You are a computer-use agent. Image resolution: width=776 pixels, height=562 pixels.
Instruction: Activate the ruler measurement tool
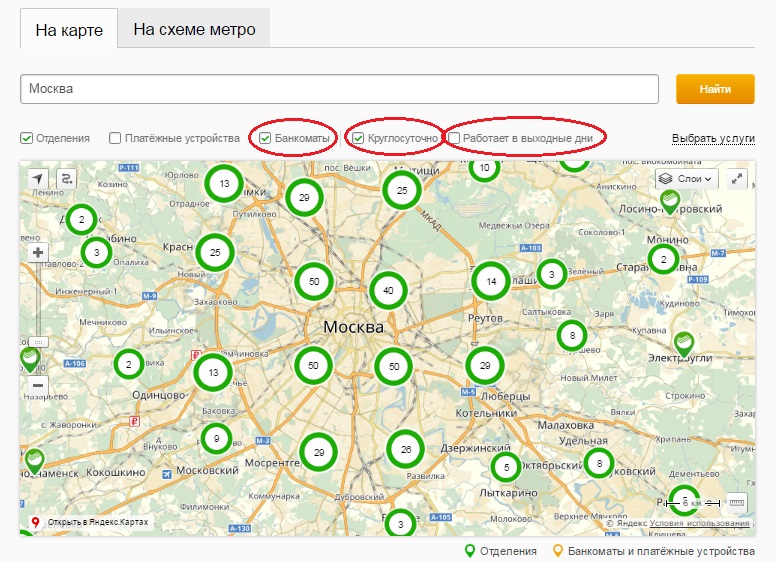pos(737,503)
